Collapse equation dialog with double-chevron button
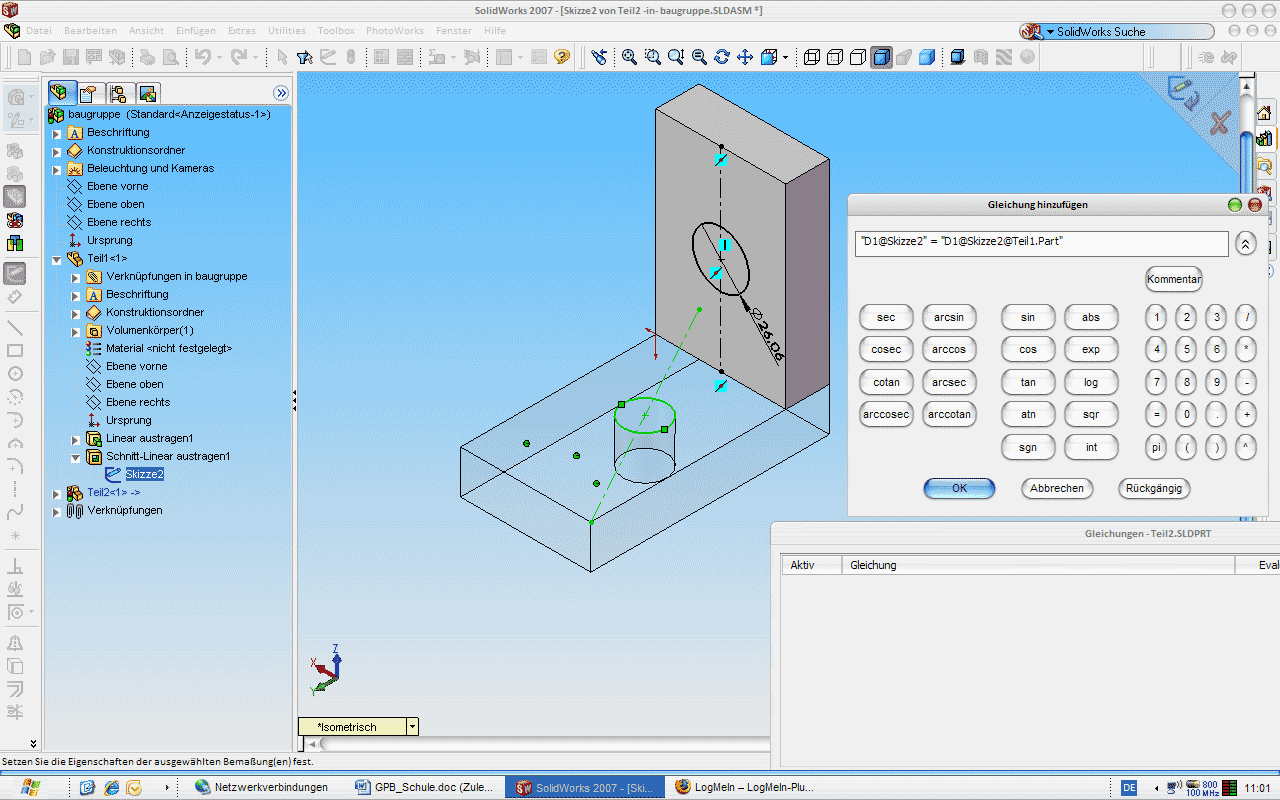 [x=1245, y=243]
